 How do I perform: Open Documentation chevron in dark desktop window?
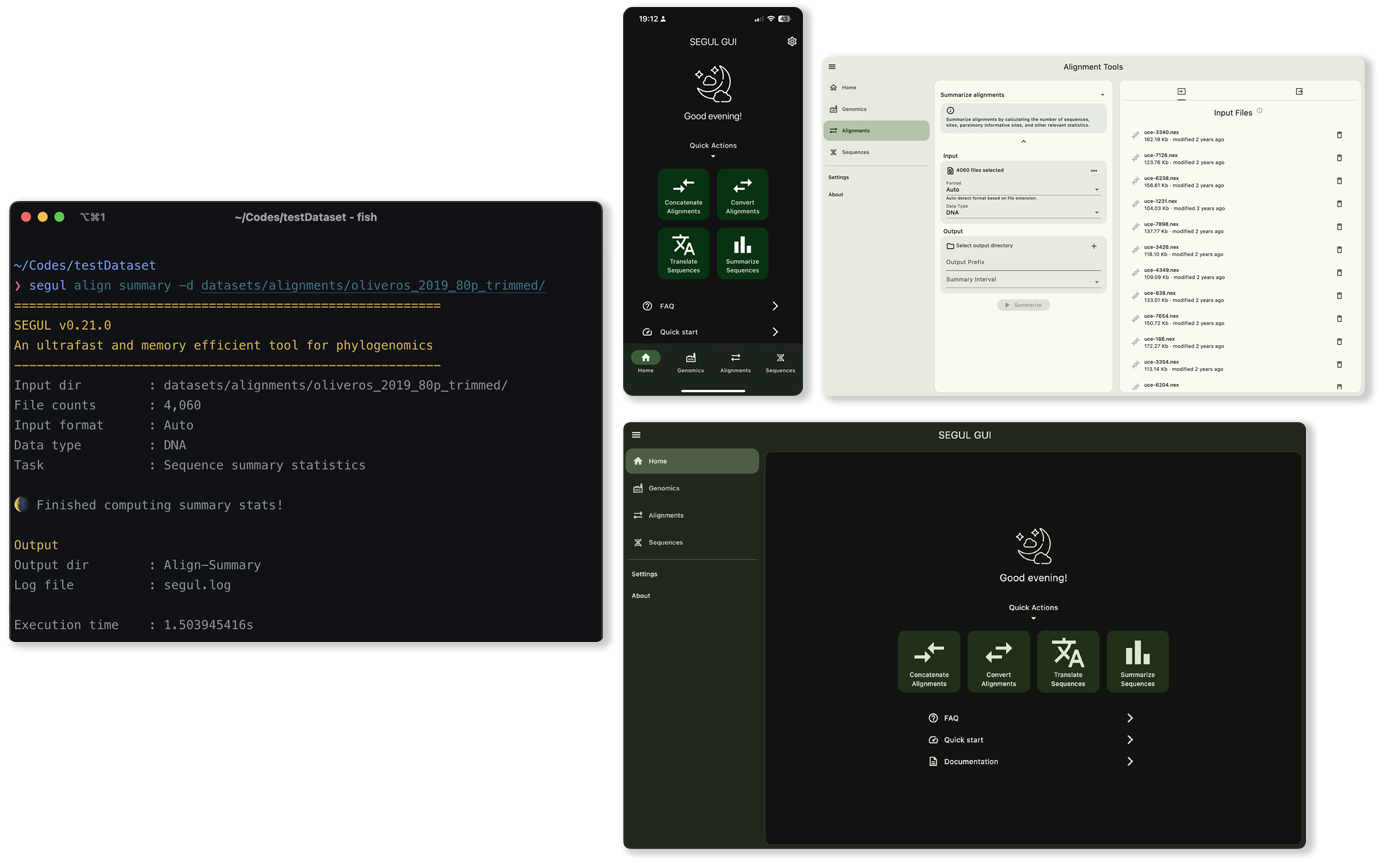pos(1130,762)
